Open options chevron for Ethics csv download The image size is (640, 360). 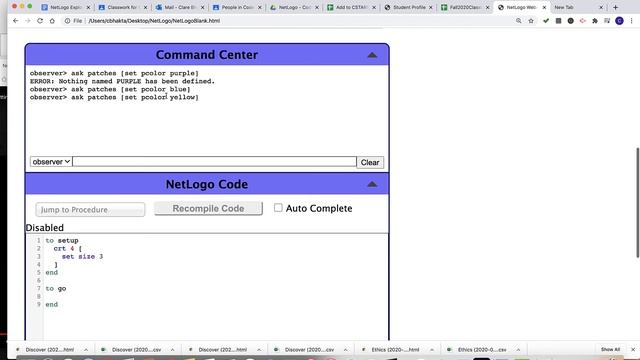click(x=518, y=350)
